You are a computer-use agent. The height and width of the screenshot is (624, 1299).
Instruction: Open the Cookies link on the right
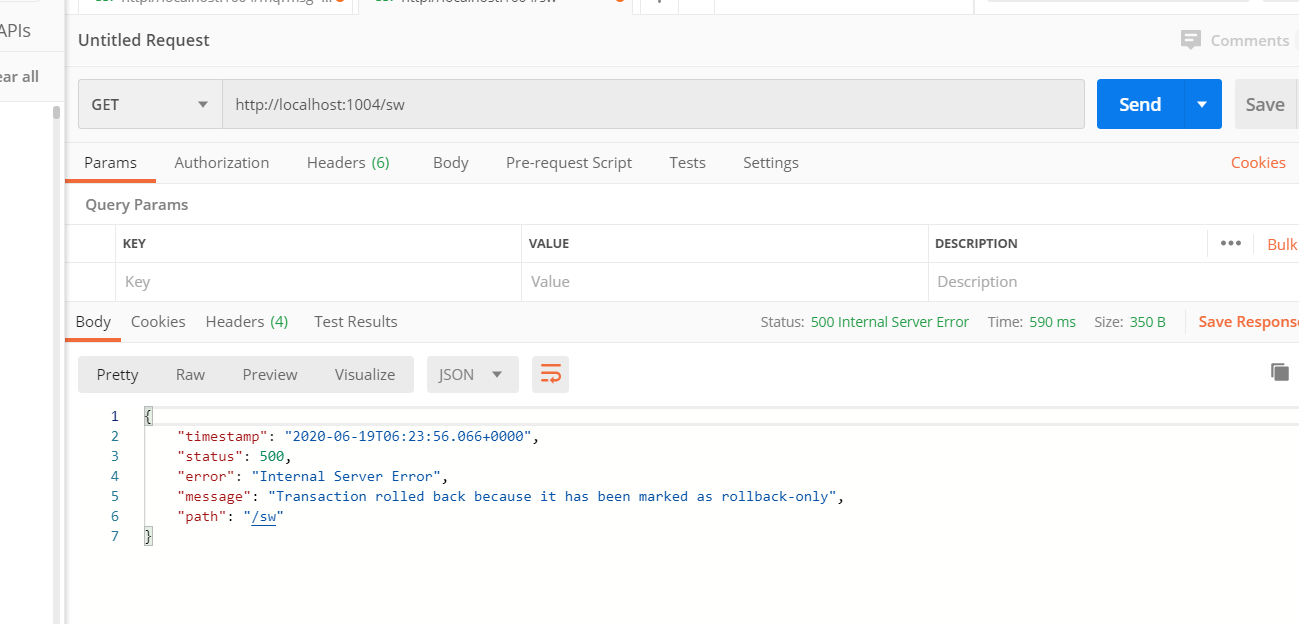point(1258,162)
